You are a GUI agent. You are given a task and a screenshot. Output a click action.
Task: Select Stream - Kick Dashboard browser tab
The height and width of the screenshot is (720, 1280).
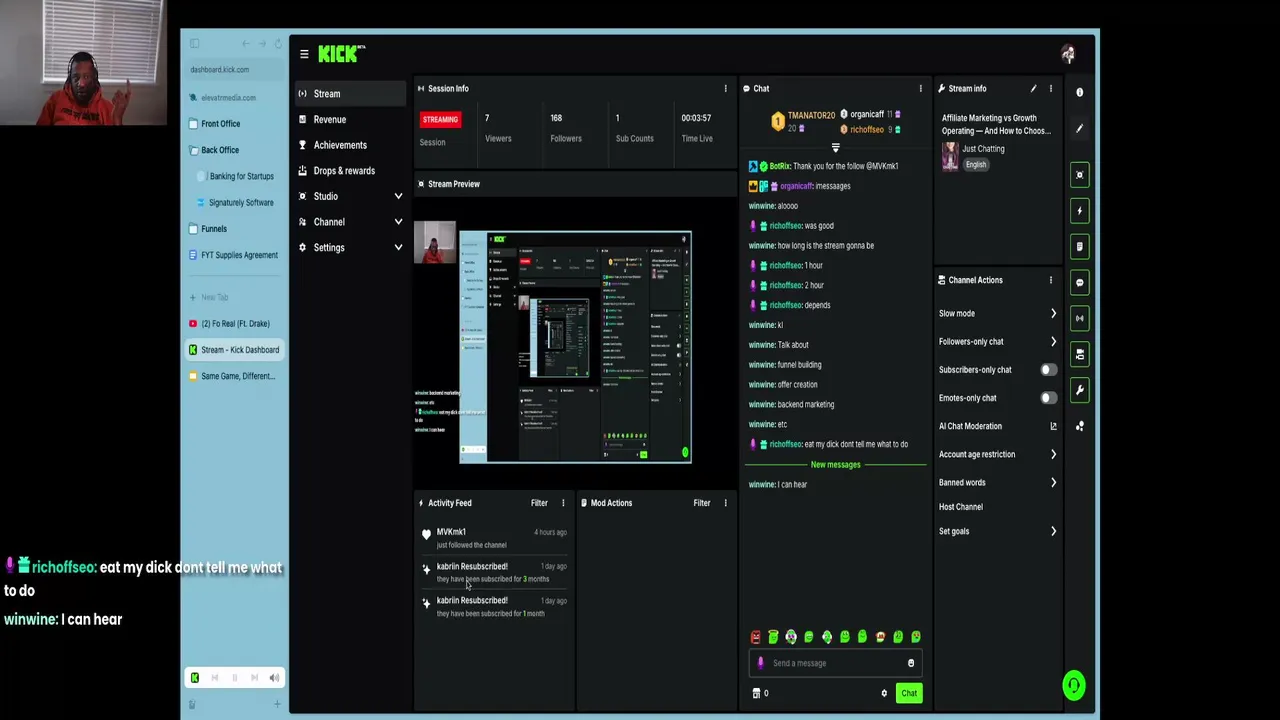[235, 350]
